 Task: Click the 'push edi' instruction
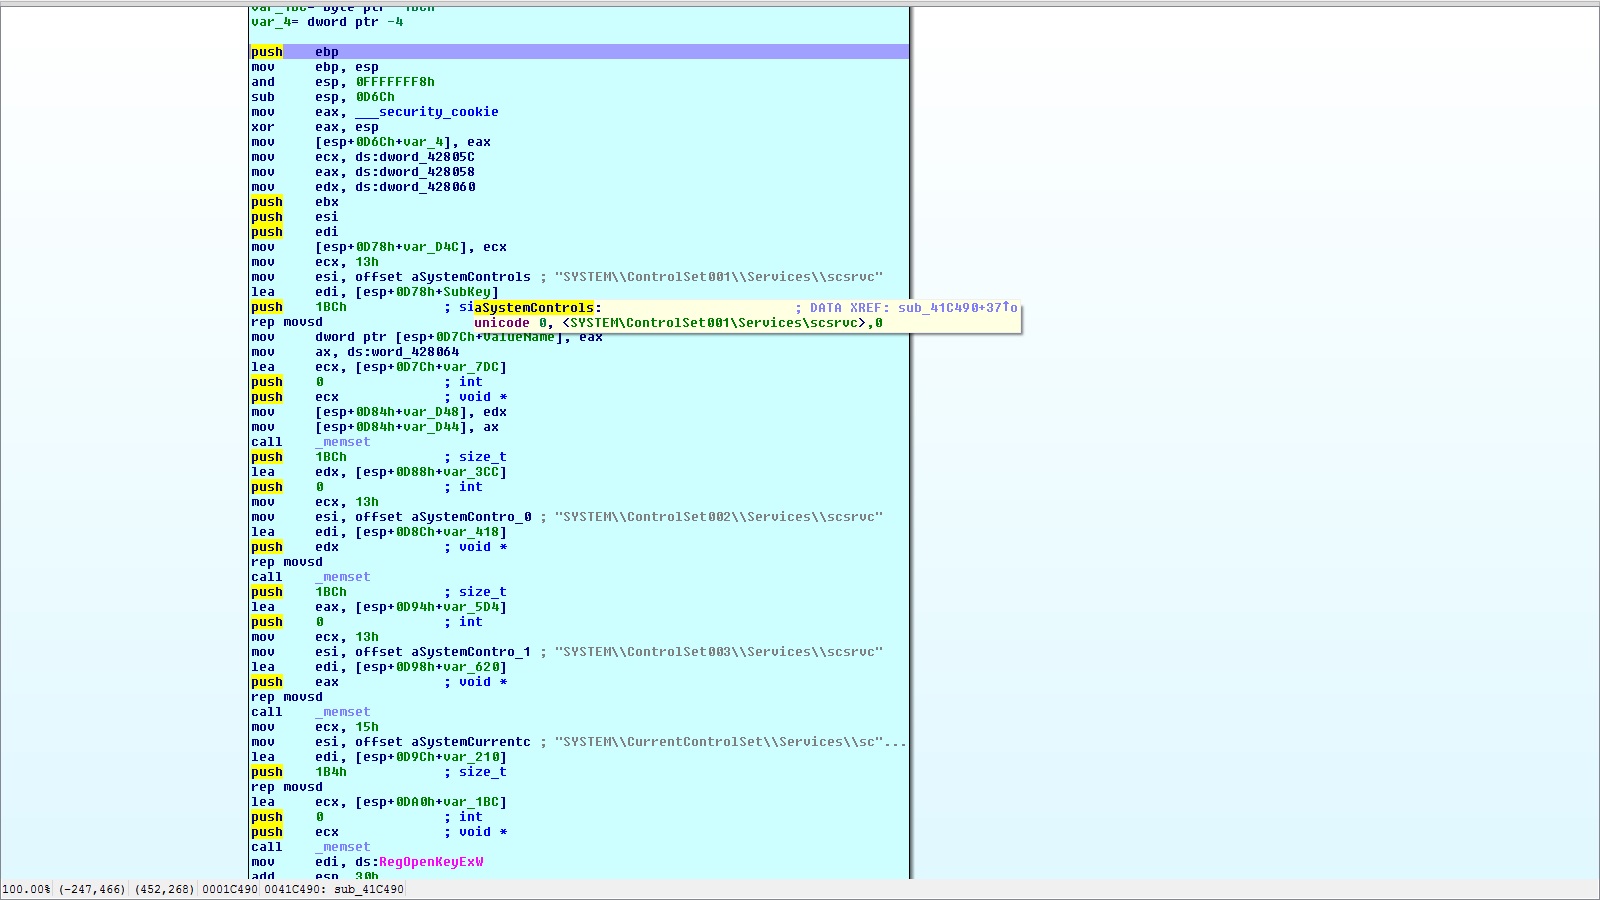coord(295,232)
